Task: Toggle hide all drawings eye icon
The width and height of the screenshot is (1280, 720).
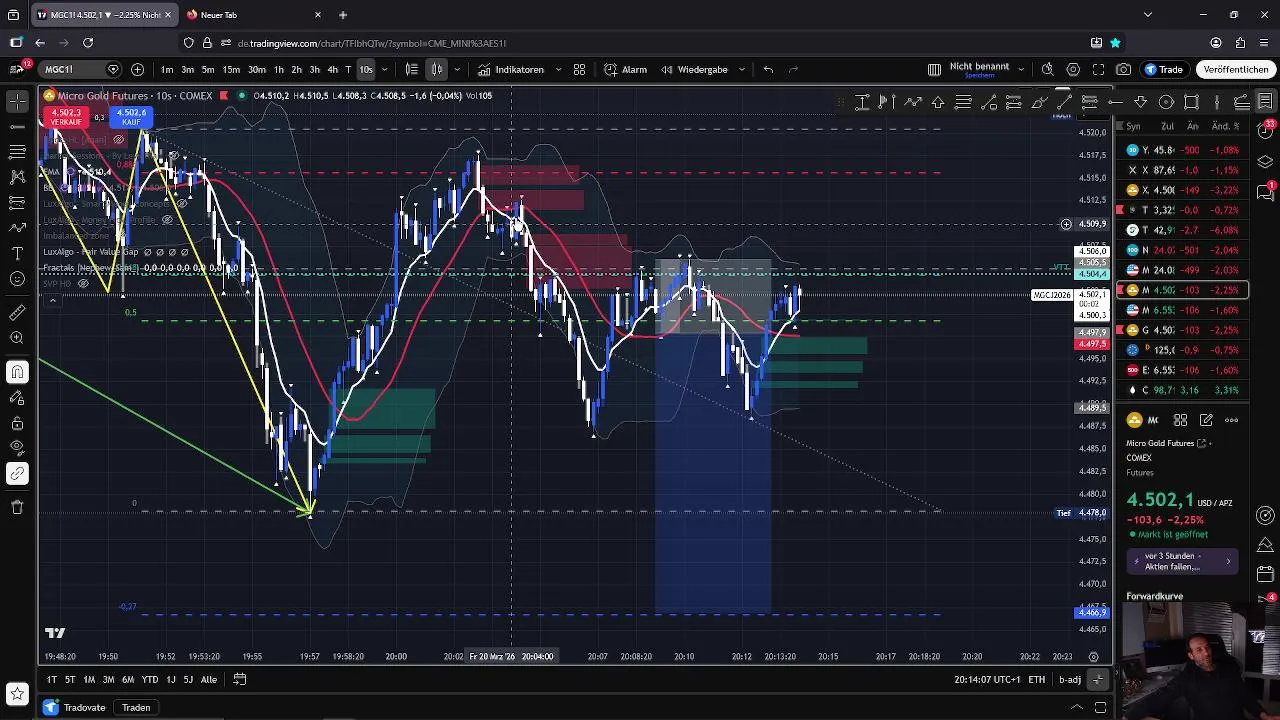Action: 17,447
